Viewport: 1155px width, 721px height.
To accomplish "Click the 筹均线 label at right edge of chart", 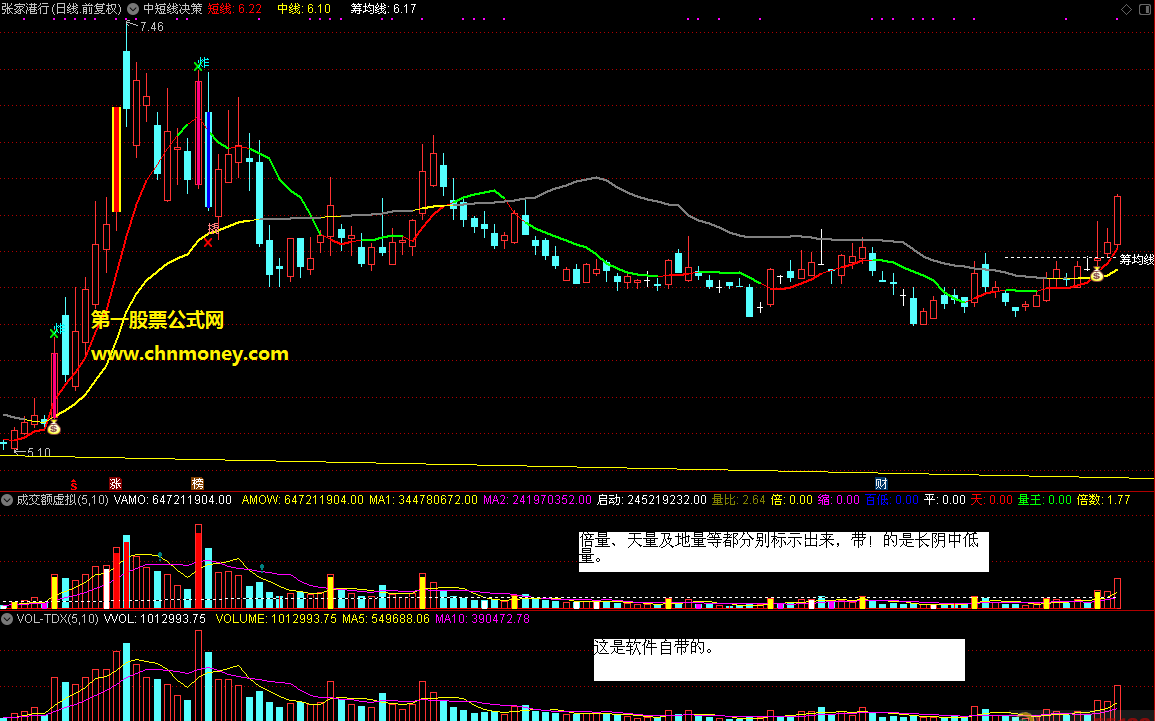I will tap(1137, 259).
